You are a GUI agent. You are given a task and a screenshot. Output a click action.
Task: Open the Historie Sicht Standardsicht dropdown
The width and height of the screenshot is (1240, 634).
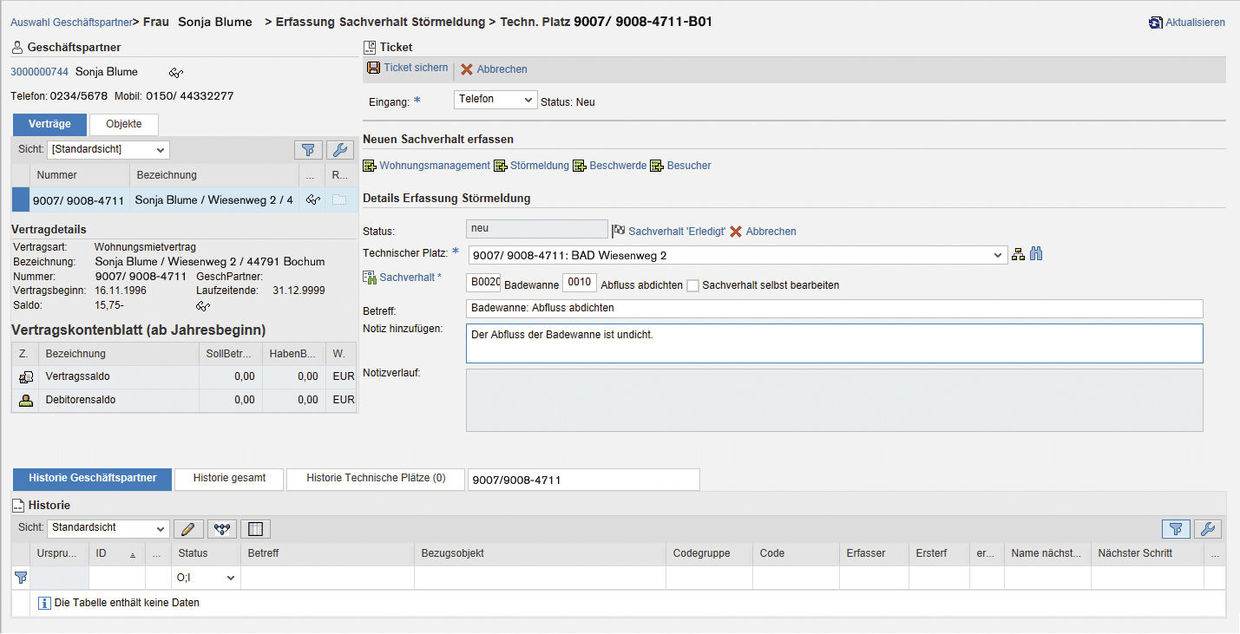[x=108, y=528]
